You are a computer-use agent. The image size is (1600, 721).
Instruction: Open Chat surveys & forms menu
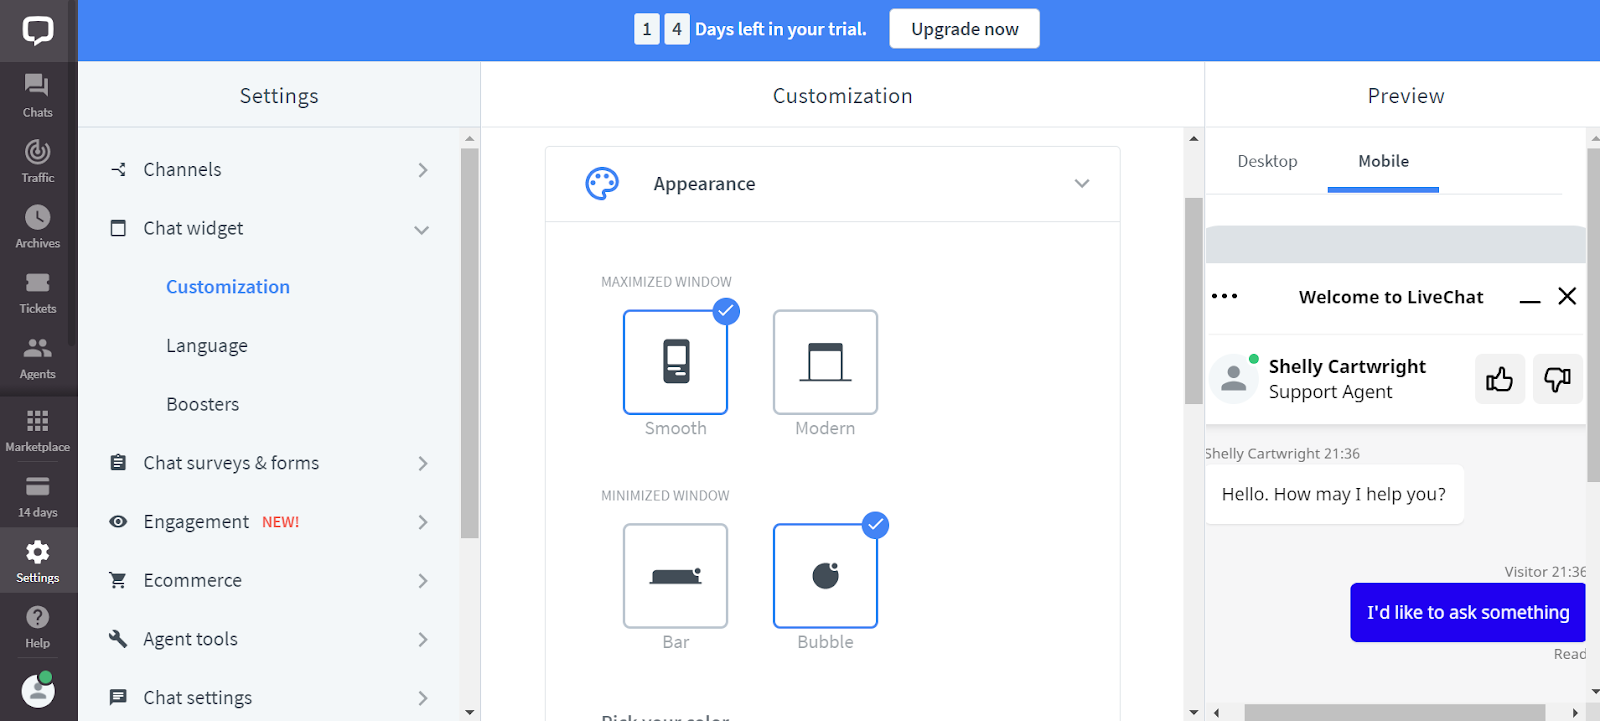click(x=231, y=463)
